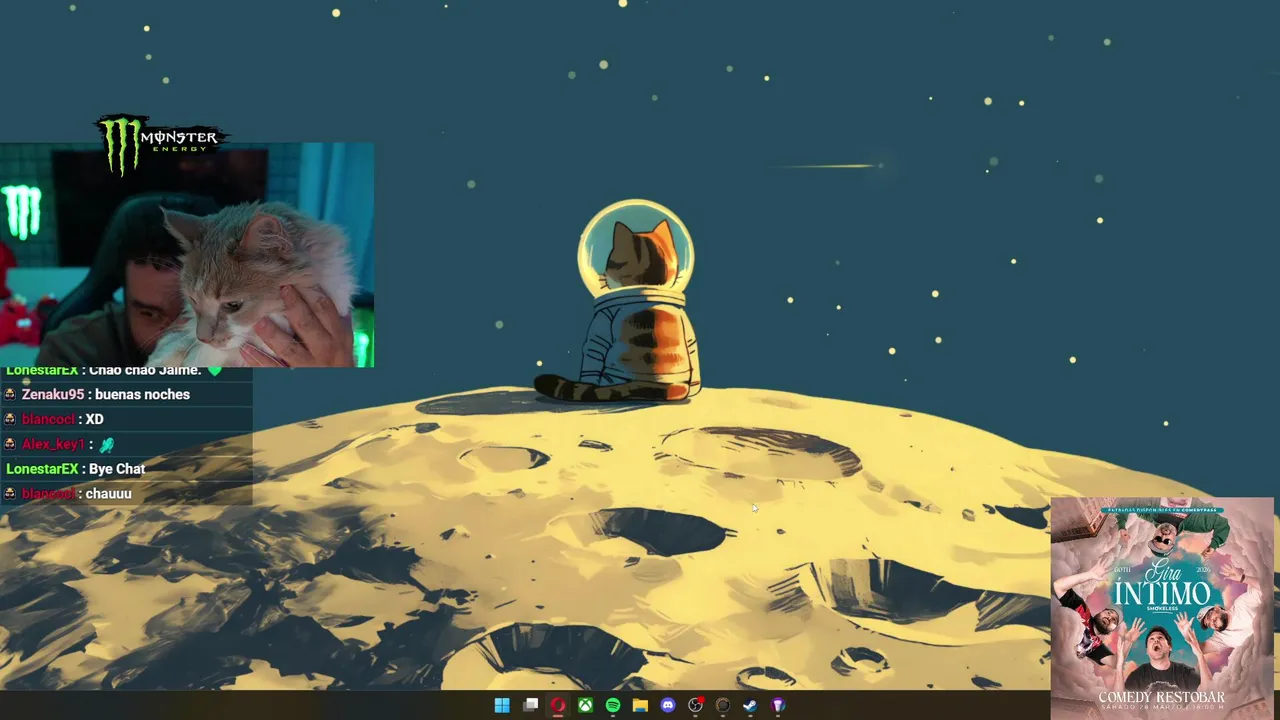The height and width of the screenshot is (720, 1280).
Task: Open the Windows Start menu
Action: pyautogui.click(x=502, y=705)
